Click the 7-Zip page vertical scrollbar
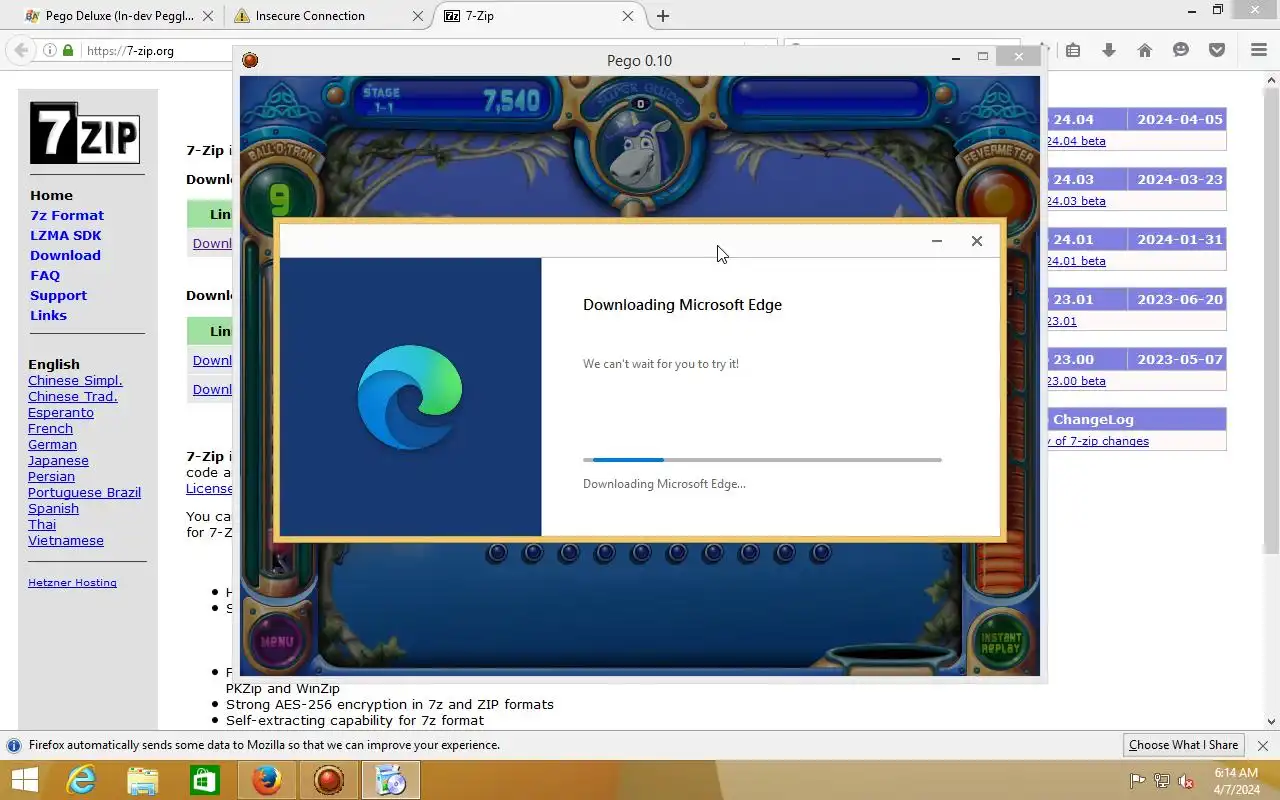 click(x=1271, y=400)
